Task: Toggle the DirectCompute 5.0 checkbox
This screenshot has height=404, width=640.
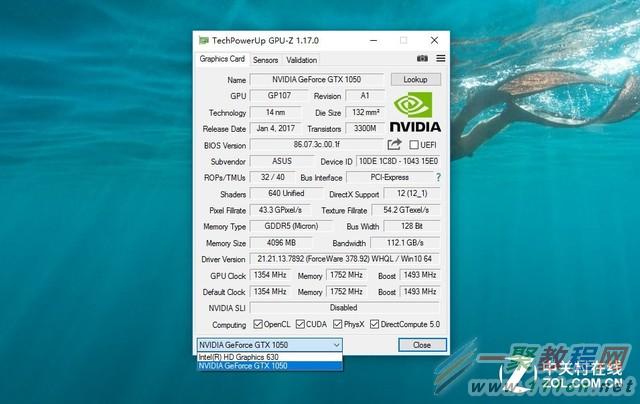Action: 374,324
